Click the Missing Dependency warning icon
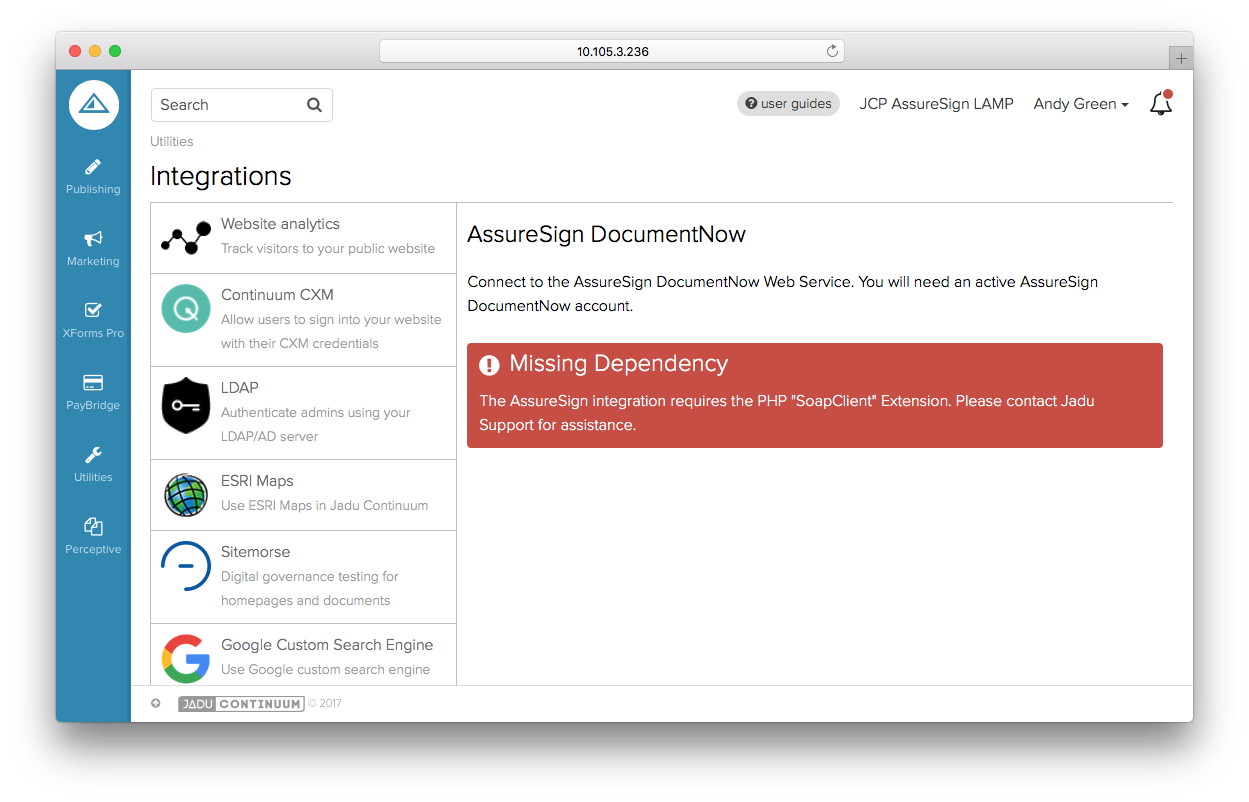The height and width of the screenshot is (802, 1249). click(x=489, y=365)
